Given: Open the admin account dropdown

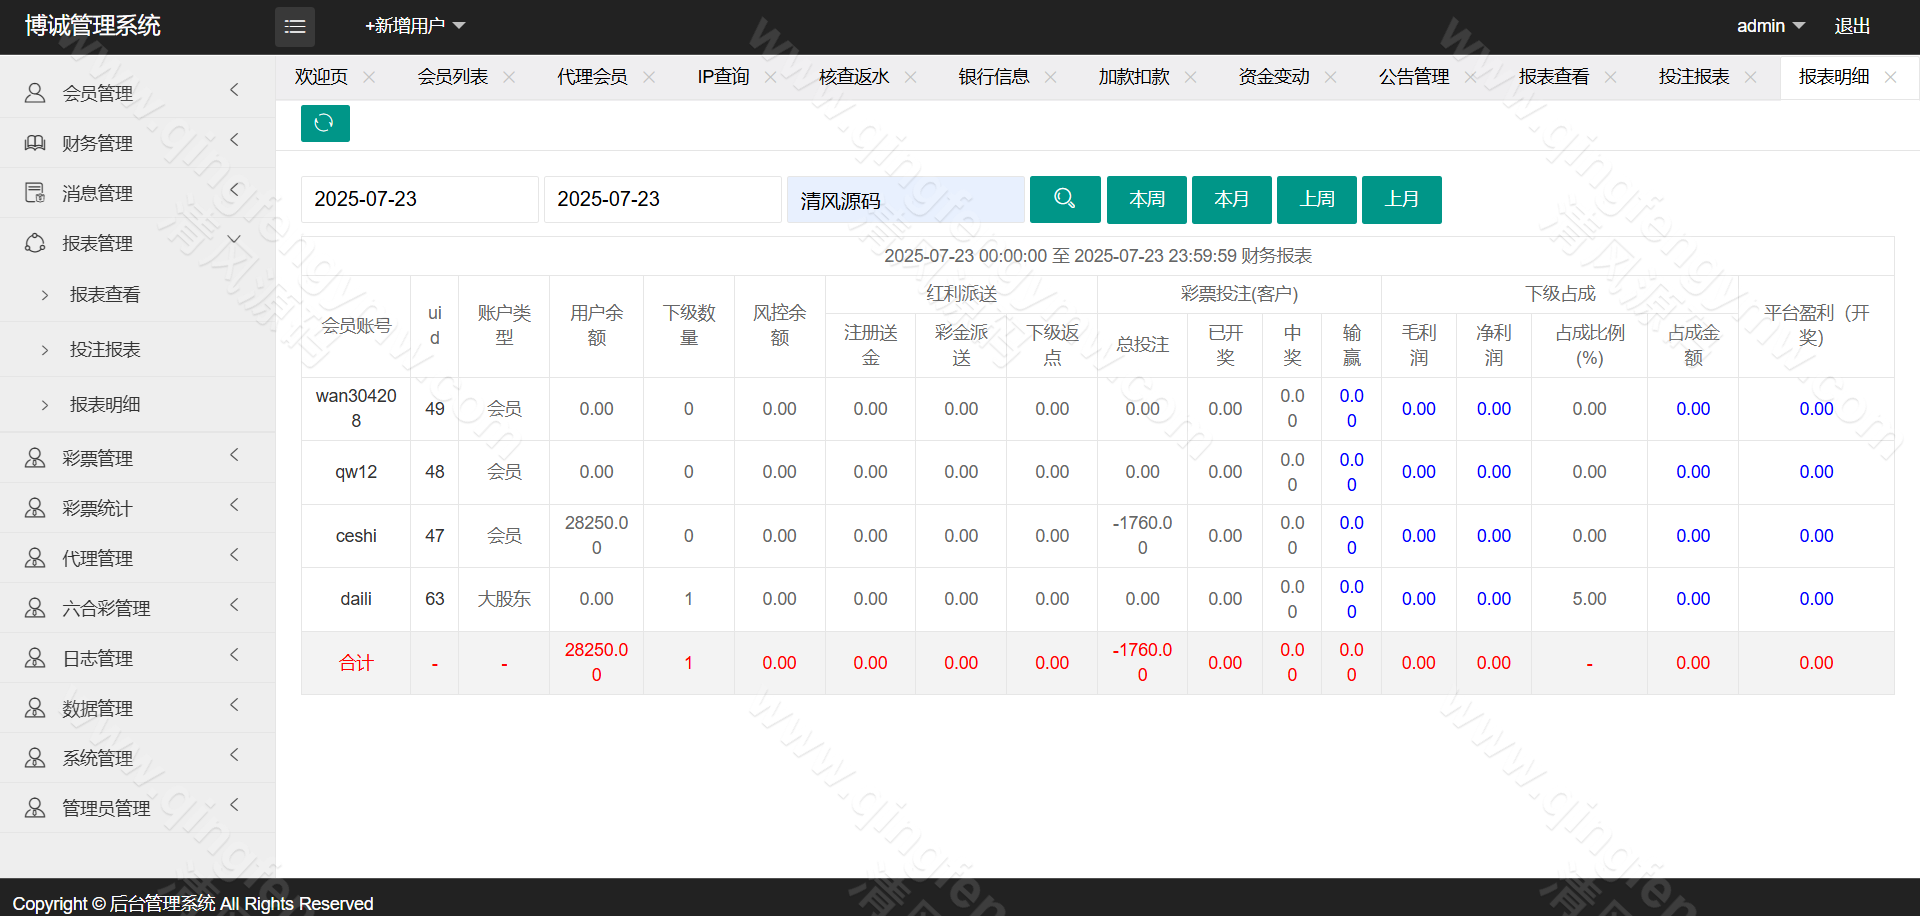Looking at the screenshot, I should pos(1770,26).
